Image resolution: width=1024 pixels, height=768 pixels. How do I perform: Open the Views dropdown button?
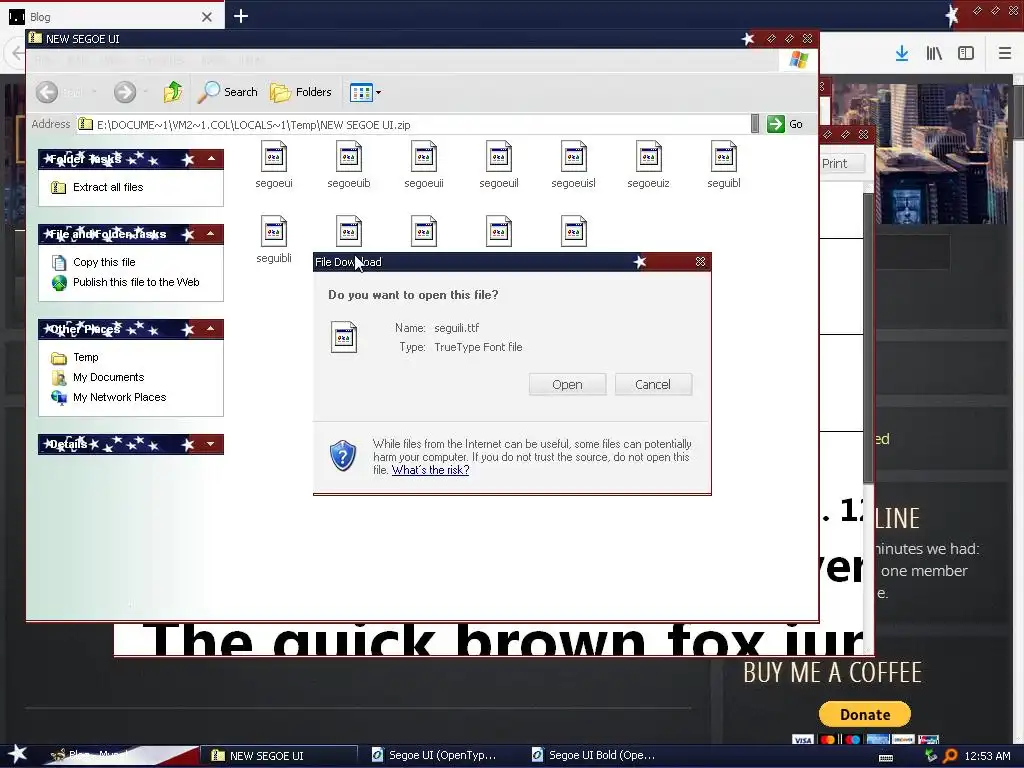coord(365,92)
